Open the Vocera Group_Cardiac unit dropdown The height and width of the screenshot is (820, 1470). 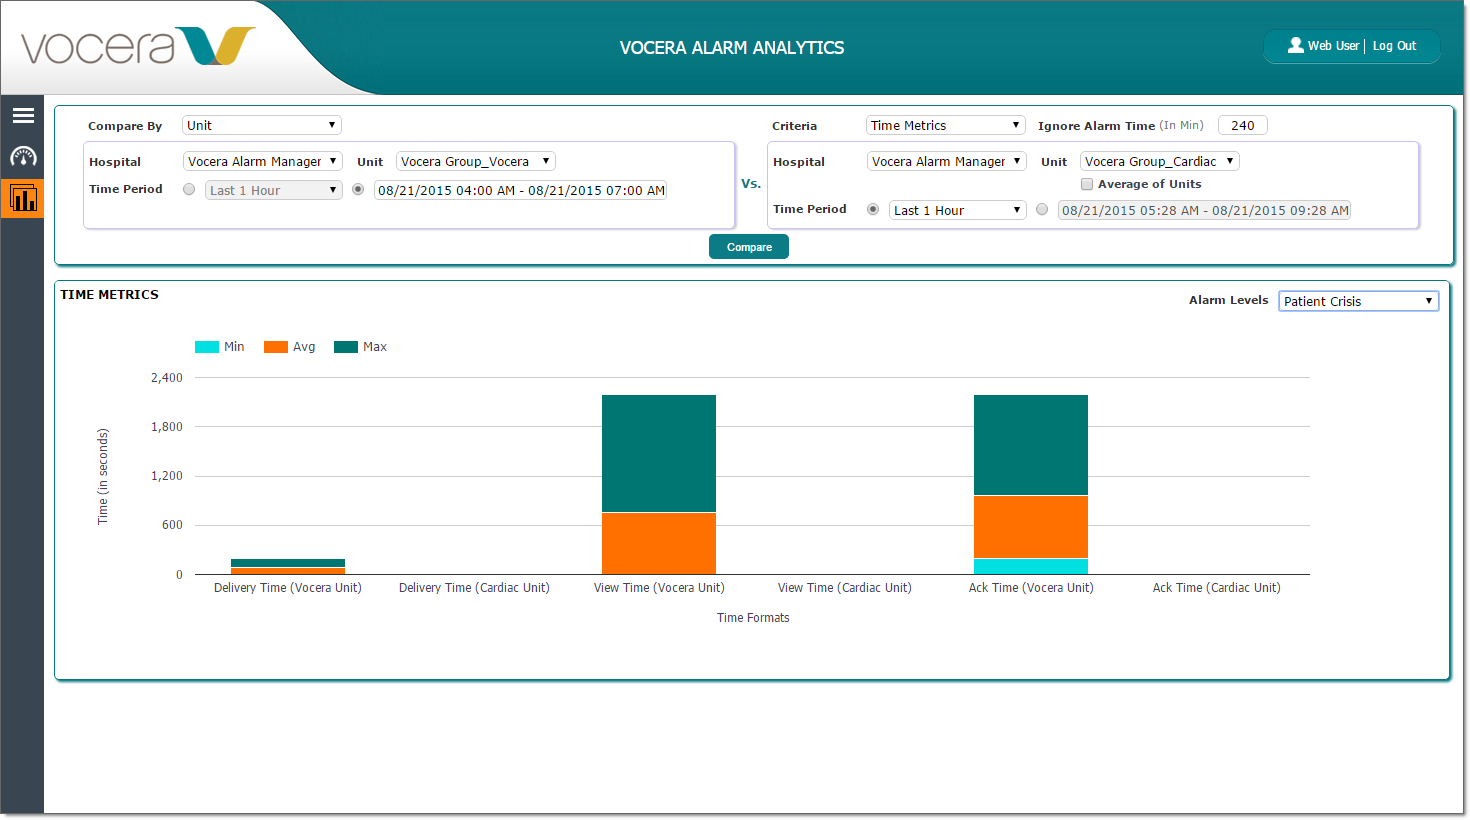coord(1159,161)
